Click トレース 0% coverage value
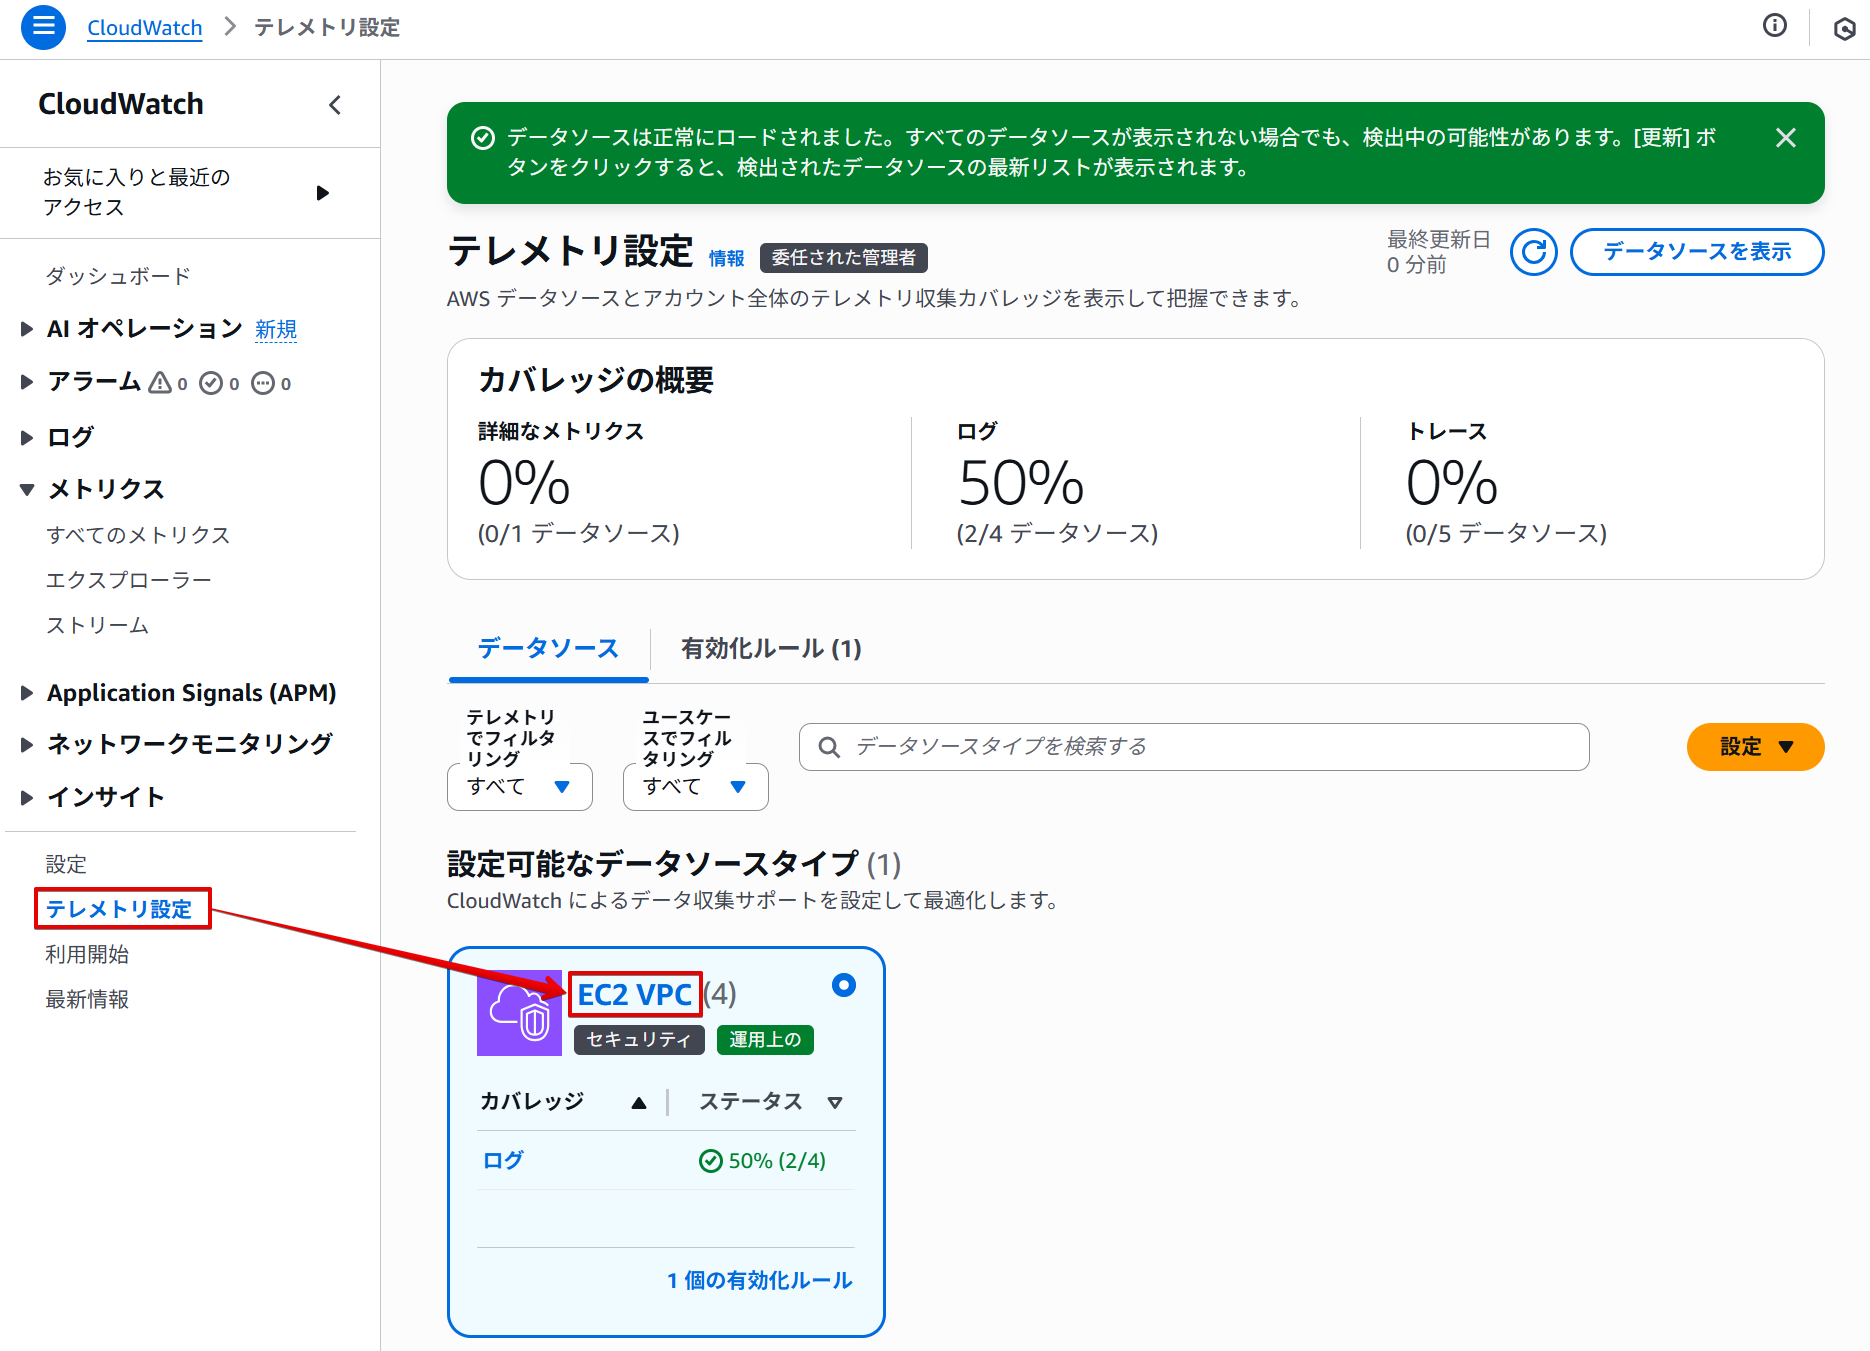This screenshot has height=1351, width=1870. pyautogui.click(x=1452, y=484)
